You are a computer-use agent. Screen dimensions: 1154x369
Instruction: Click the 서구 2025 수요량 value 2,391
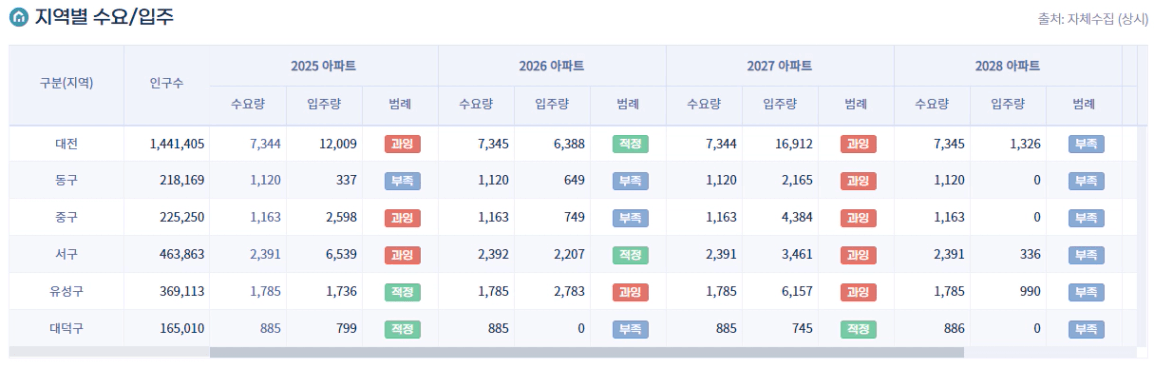265,255
